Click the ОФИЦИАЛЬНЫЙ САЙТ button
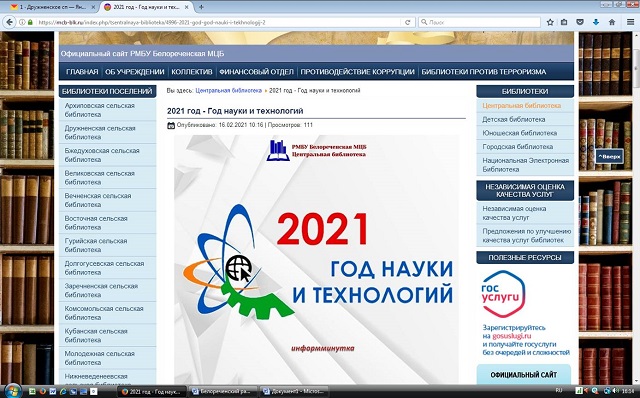Viewport: 640px width, 398px height. pos(524,375)
